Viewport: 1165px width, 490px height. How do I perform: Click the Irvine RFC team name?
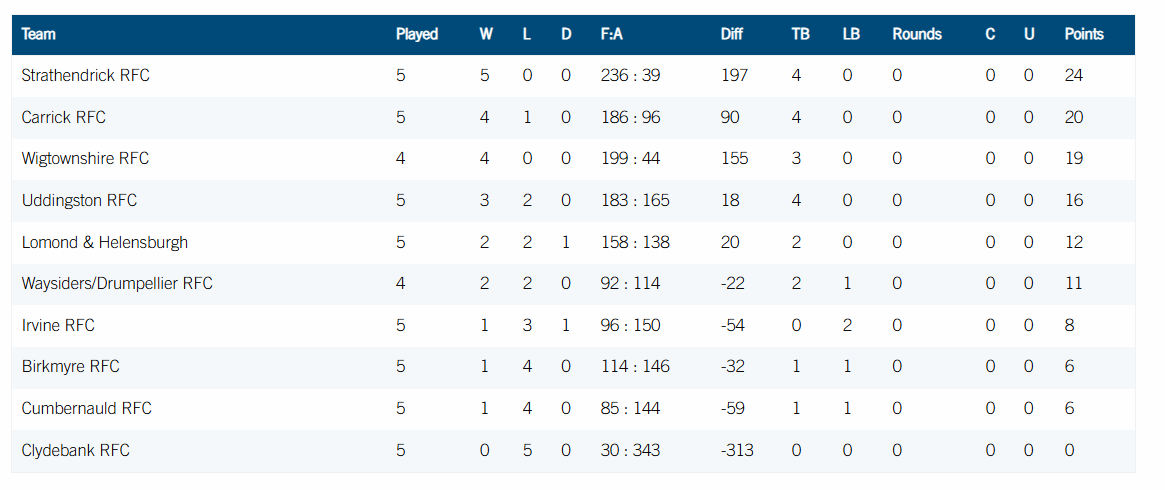coord(58,326)
